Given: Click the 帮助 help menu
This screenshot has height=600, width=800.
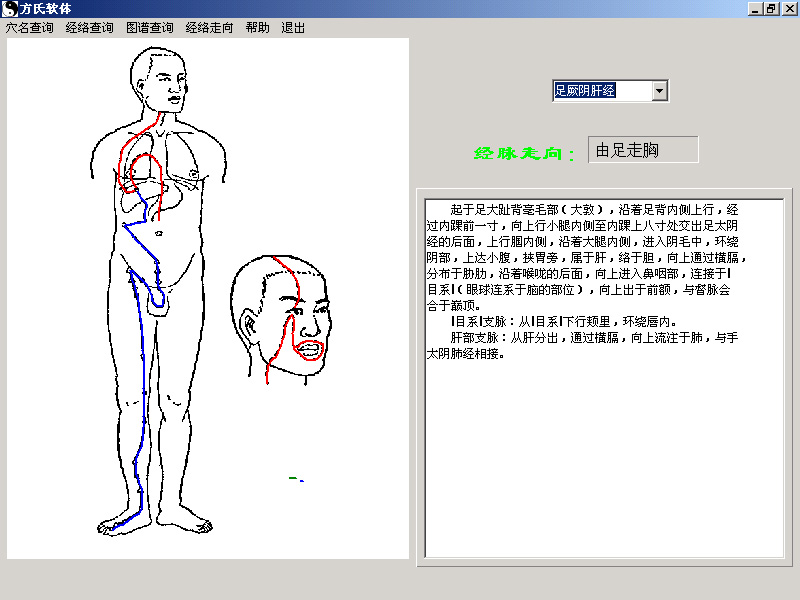Looking at the screenshot, I should (x=257, y=28).
